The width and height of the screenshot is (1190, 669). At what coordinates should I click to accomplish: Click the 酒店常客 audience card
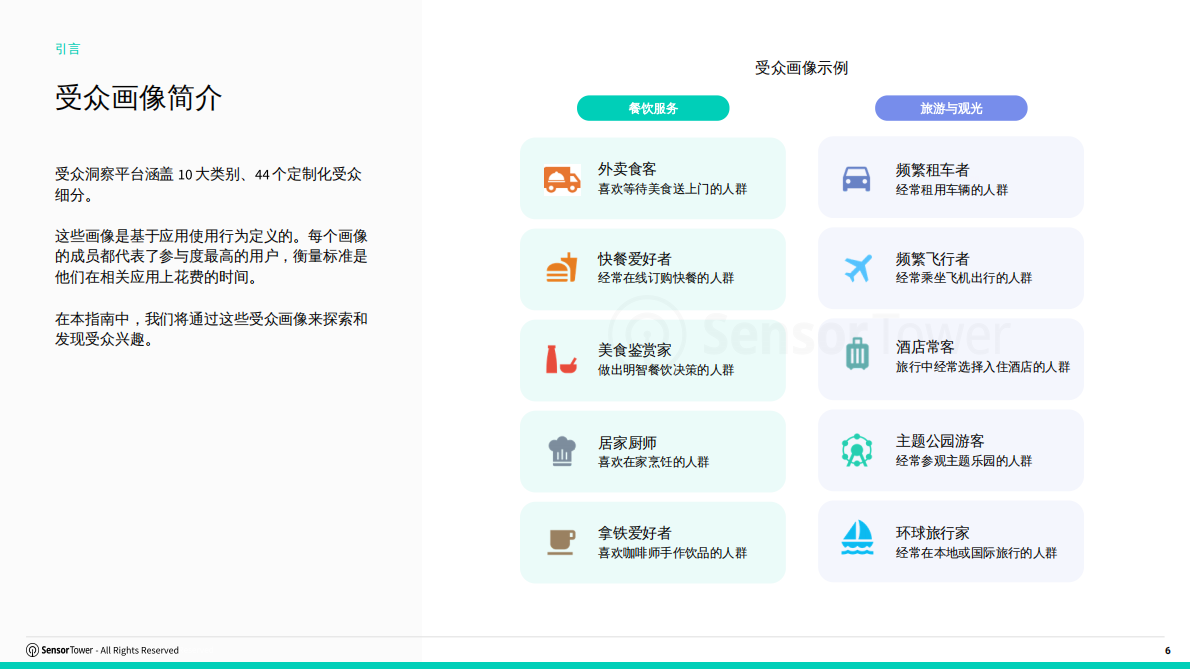(x=951, y=359)
